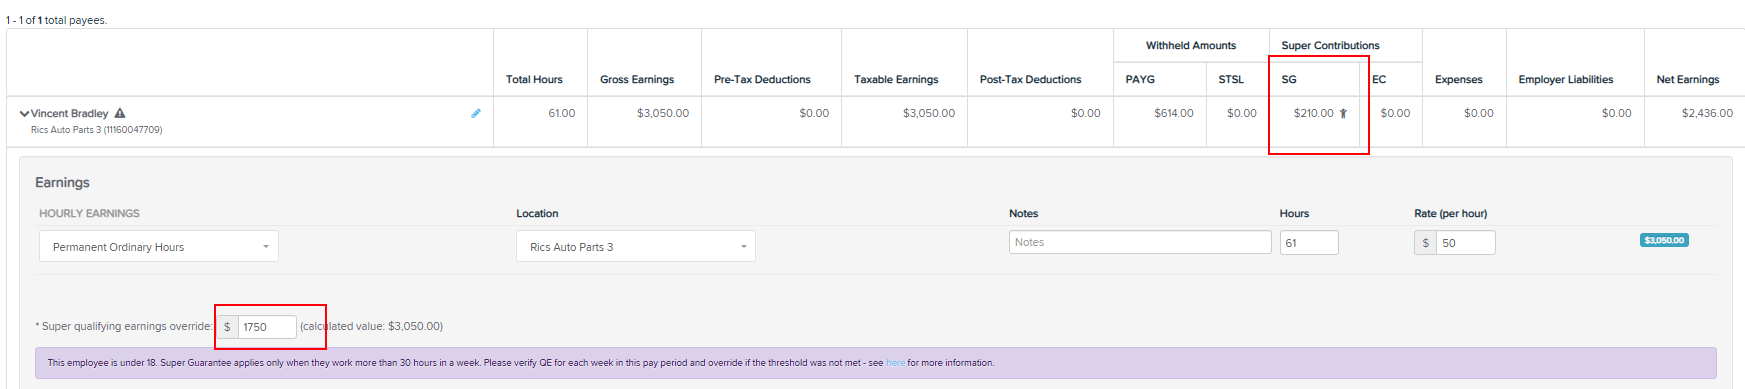This screenshot has height=389, width=1745.
Task: Click the Rics Auto Parts 3 (11160047709) subtitle
Action: 97,130
